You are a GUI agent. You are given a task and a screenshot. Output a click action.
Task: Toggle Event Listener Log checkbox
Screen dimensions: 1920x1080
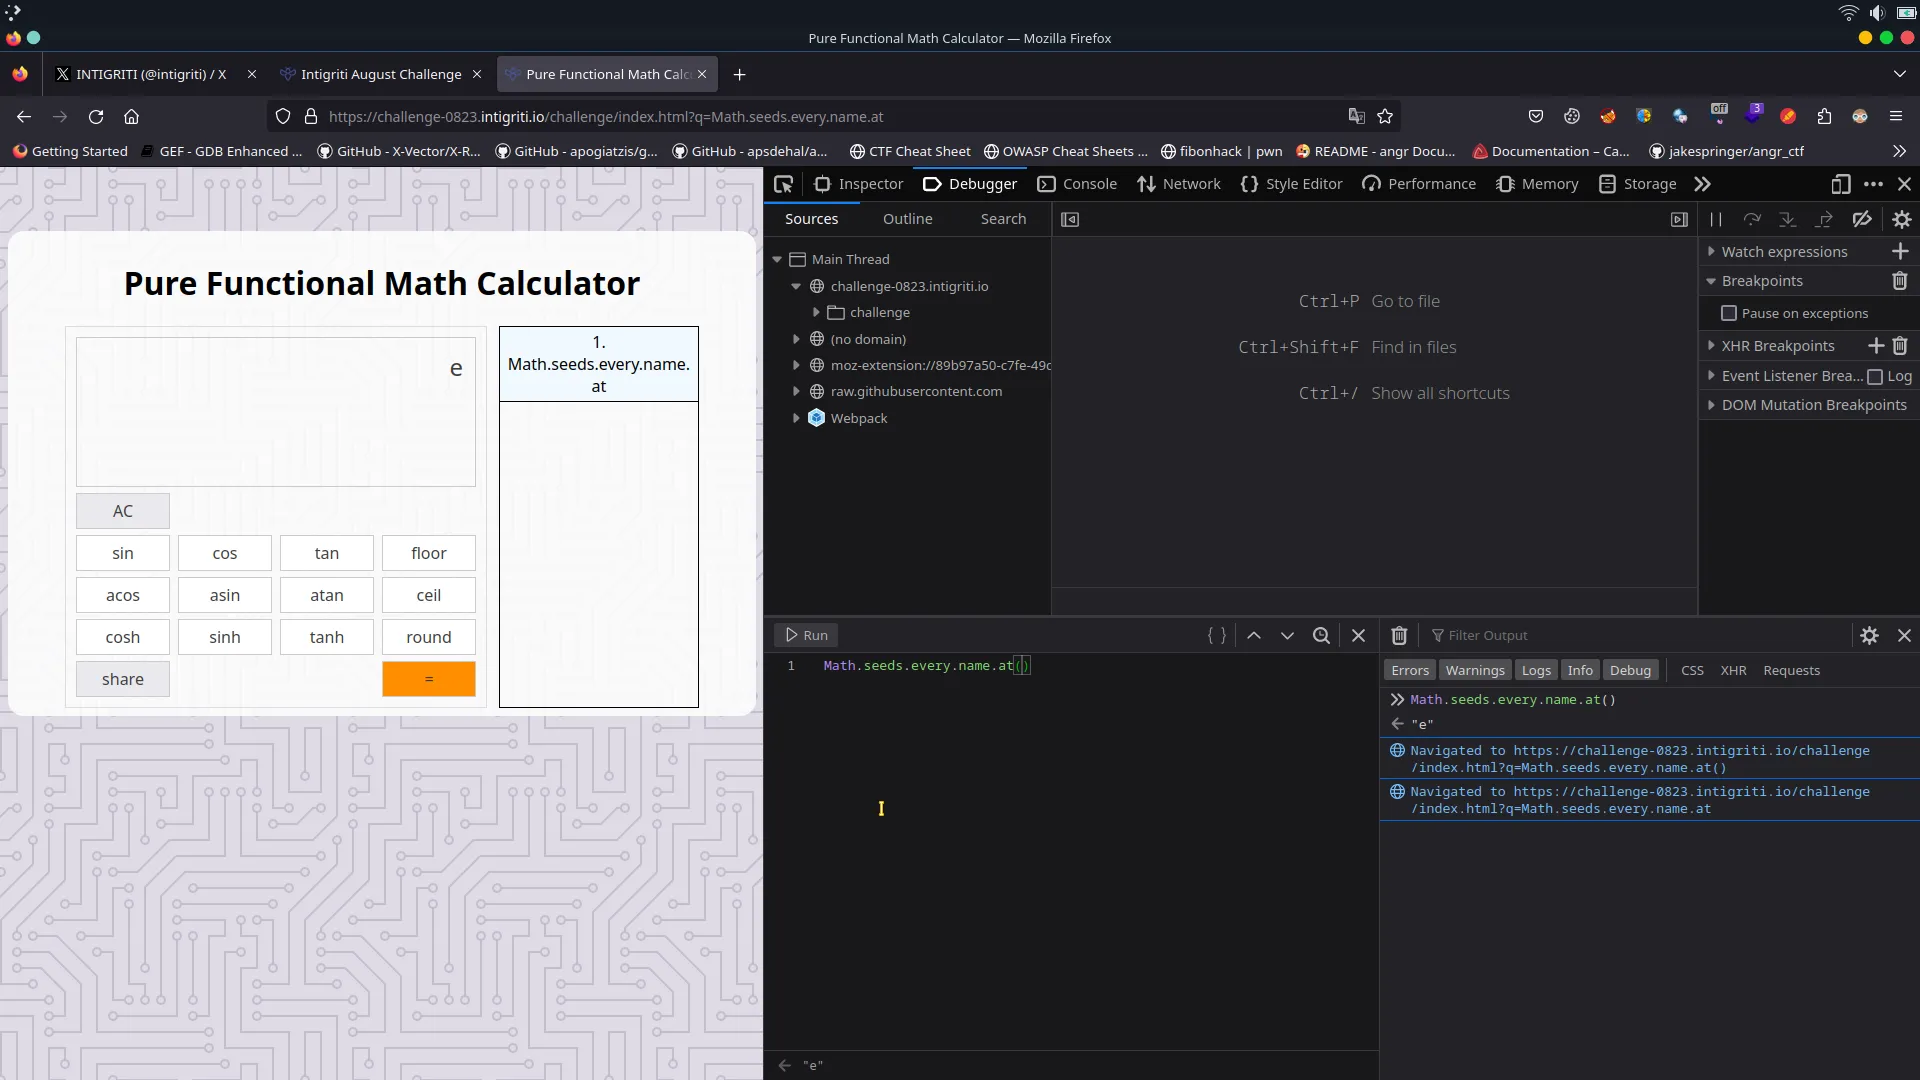coord(1875,376)
